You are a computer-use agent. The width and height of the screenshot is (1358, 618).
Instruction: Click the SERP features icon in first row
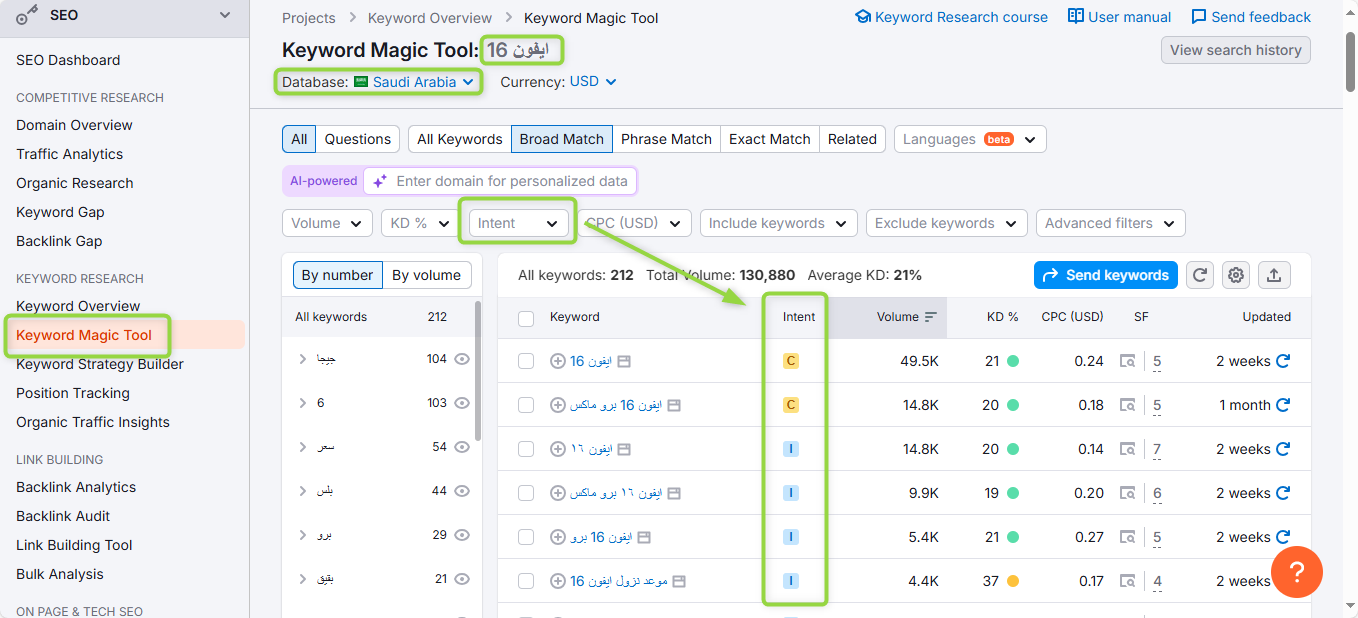coord(1127,361)
